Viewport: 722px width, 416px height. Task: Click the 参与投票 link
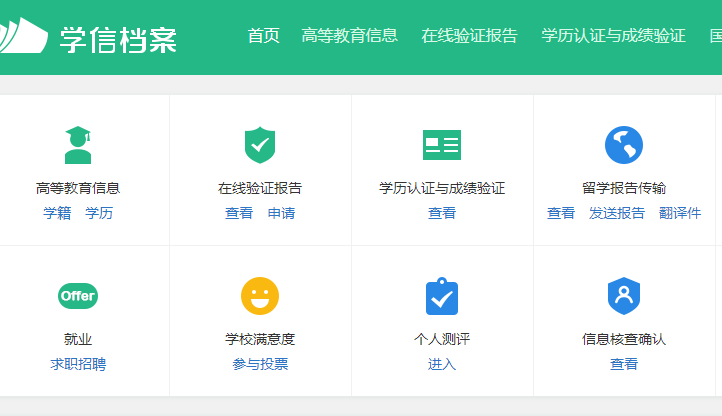(260, 364)
